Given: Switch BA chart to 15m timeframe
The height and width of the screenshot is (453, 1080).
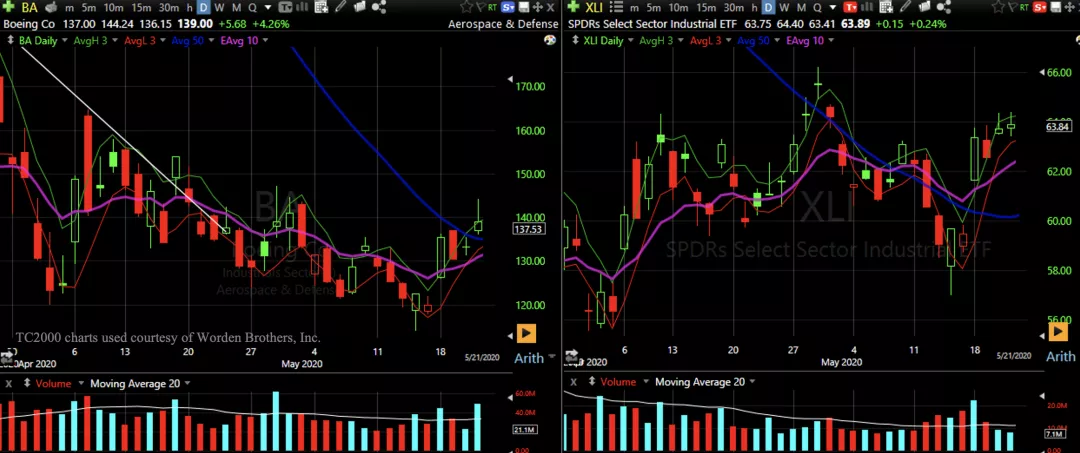Looking at the screenshot, I should point(141,8).
